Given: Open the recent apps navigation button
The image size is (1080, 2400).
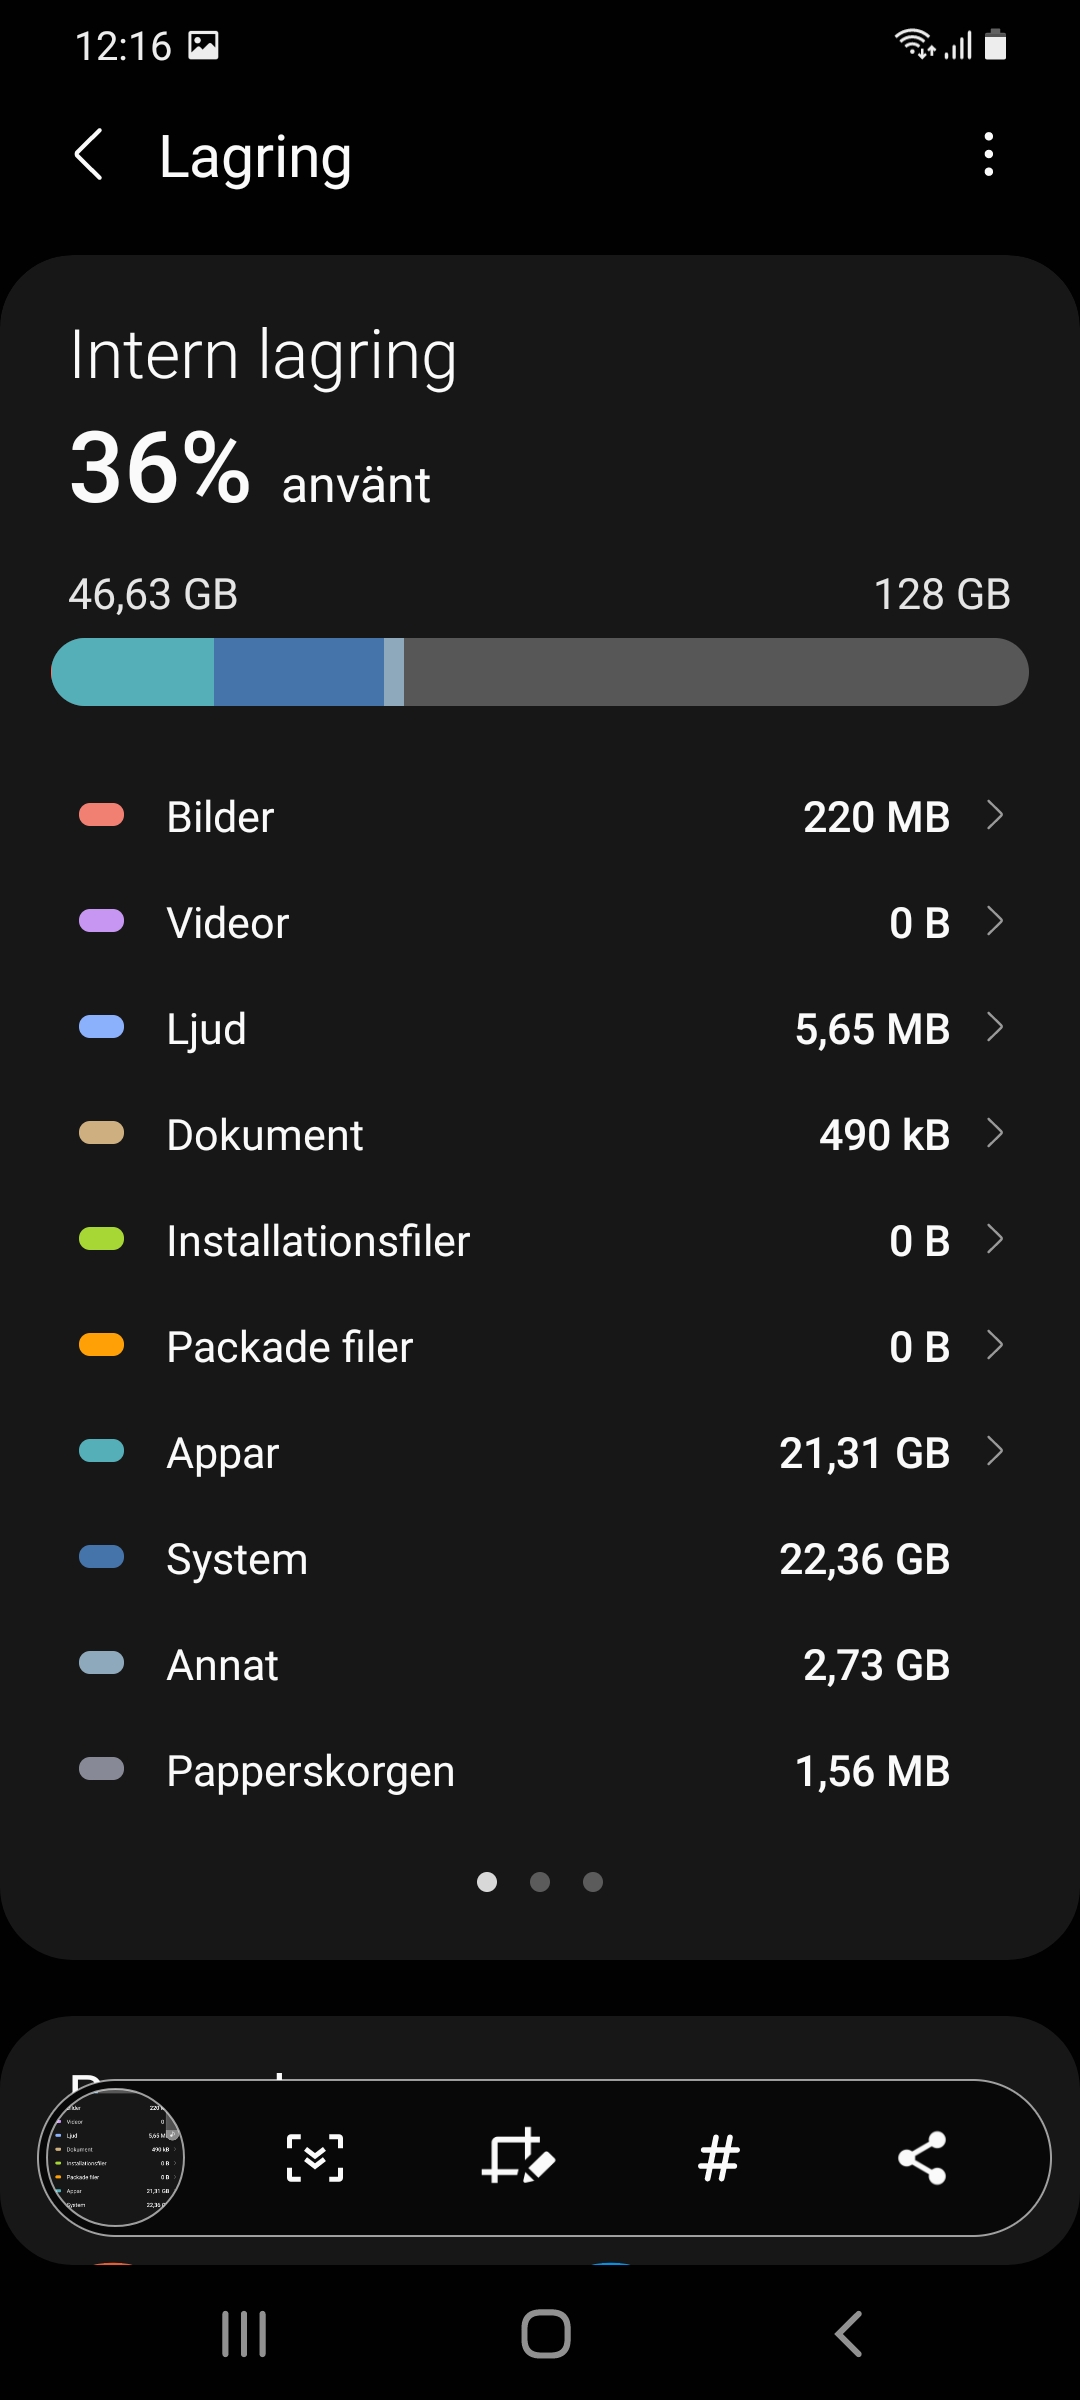Looking at the screenshot, I should coord(244,2334).
